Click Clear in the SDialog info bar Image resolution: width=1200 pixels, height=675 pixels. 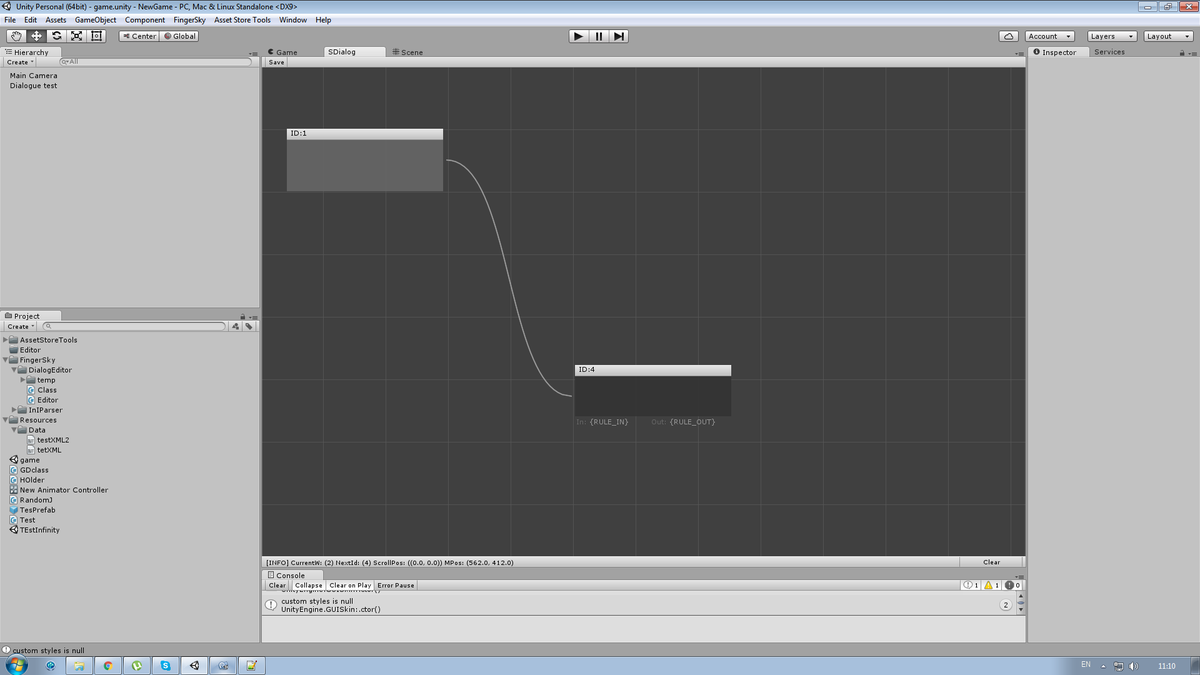tap(991, 562)
